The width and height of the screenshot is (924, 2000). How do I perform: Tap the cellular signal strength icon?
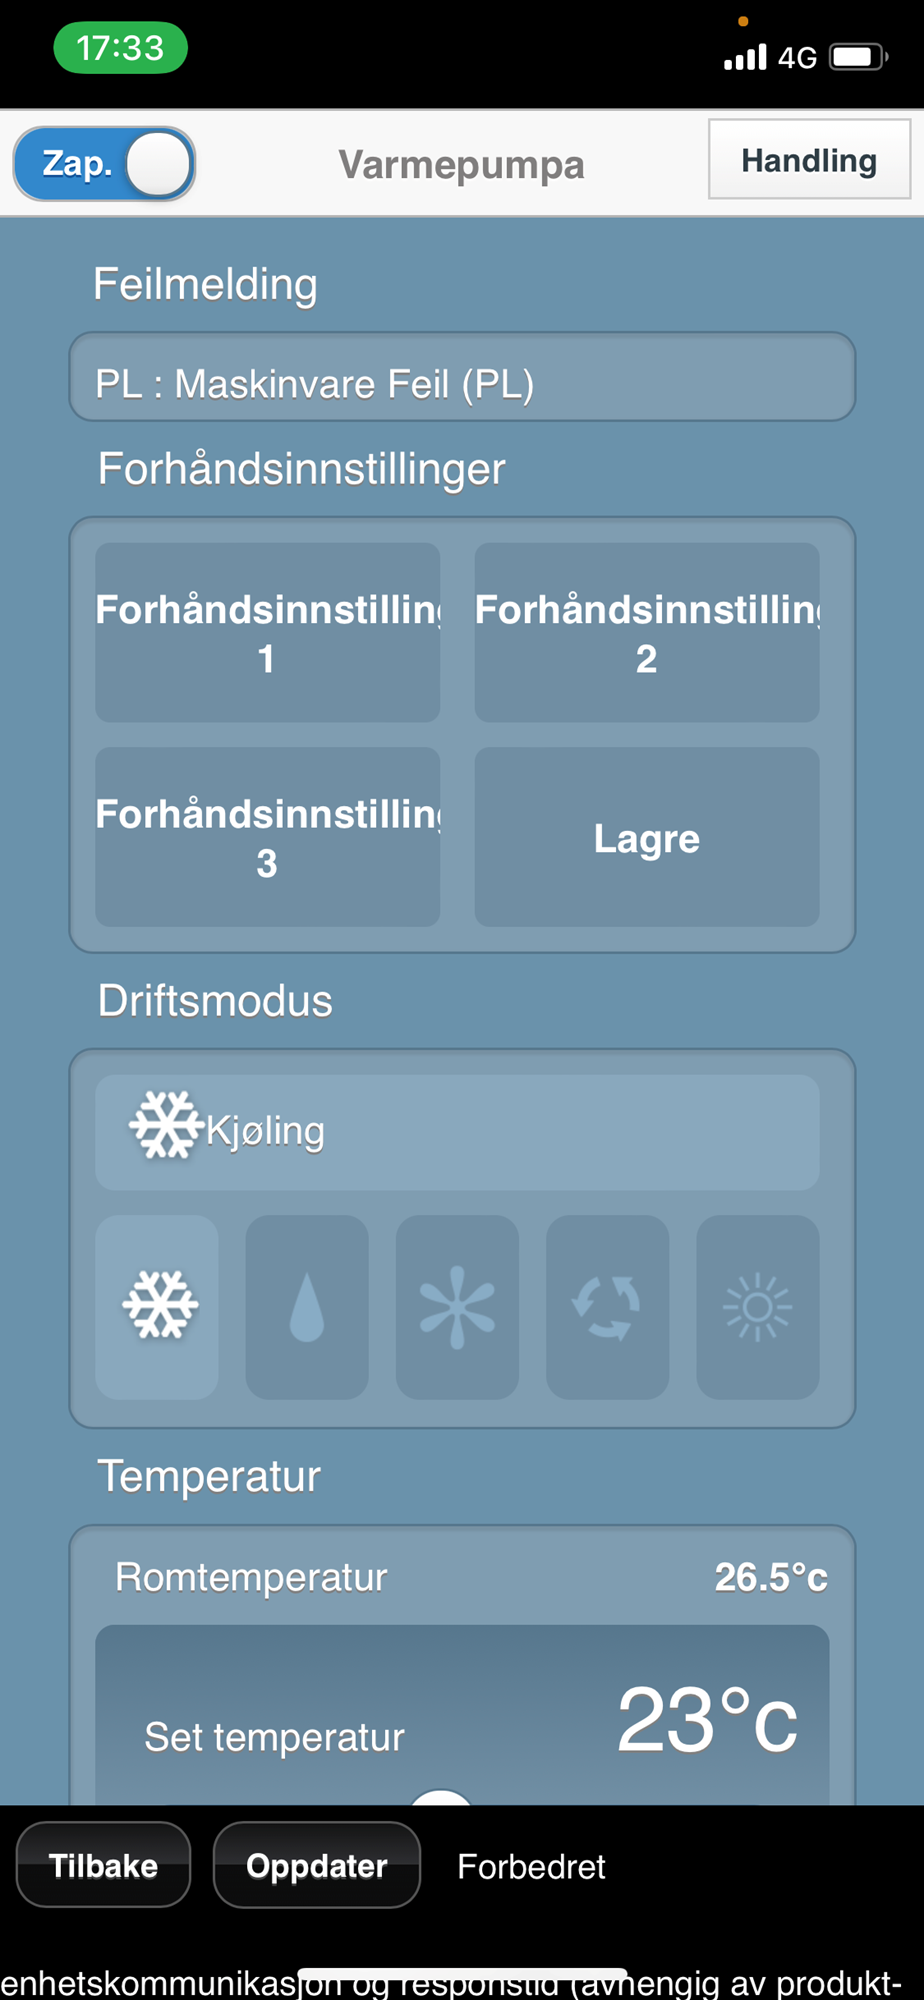coord(745,57)
